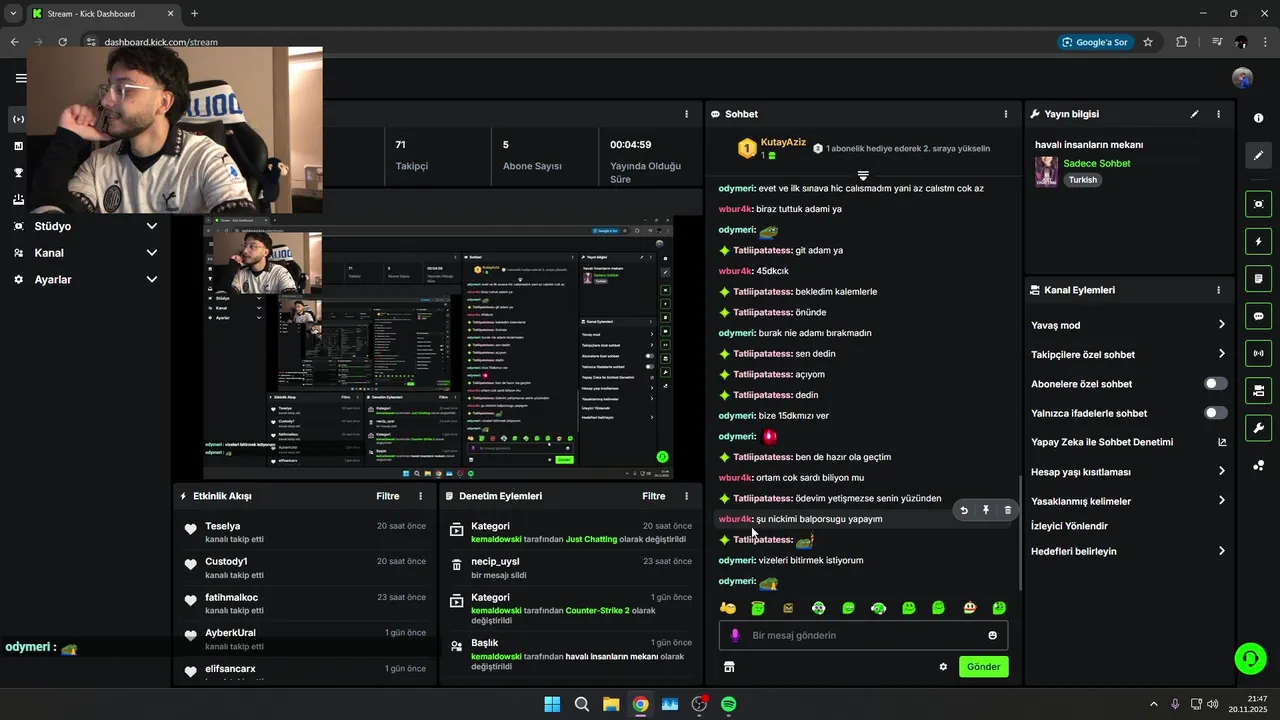The height and width of the screenshot is (720, 1280).
Task: Send the message with Gönder button
Action: [x=983, y=667]
